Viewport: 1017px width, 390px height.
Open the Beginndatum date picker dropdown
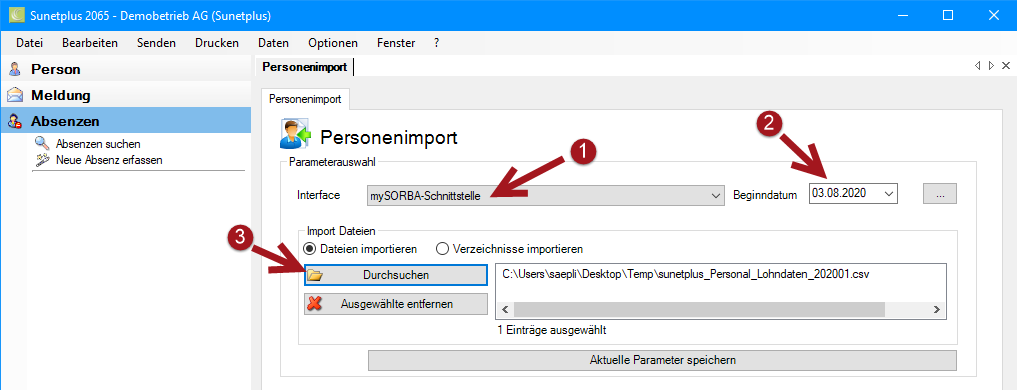pos(889,193)
